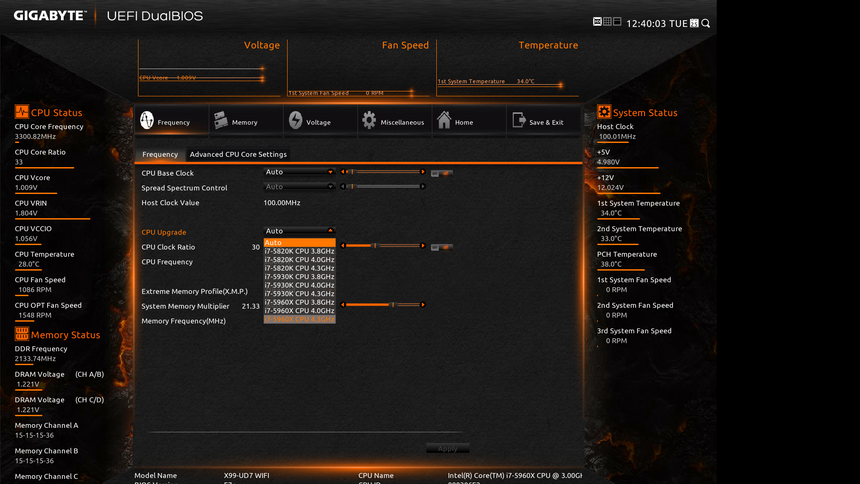The width and height of the screenshot is (860, 484).
Task: Decrease CPU Base Clock with left arrow
Action: tap(343, 172)
